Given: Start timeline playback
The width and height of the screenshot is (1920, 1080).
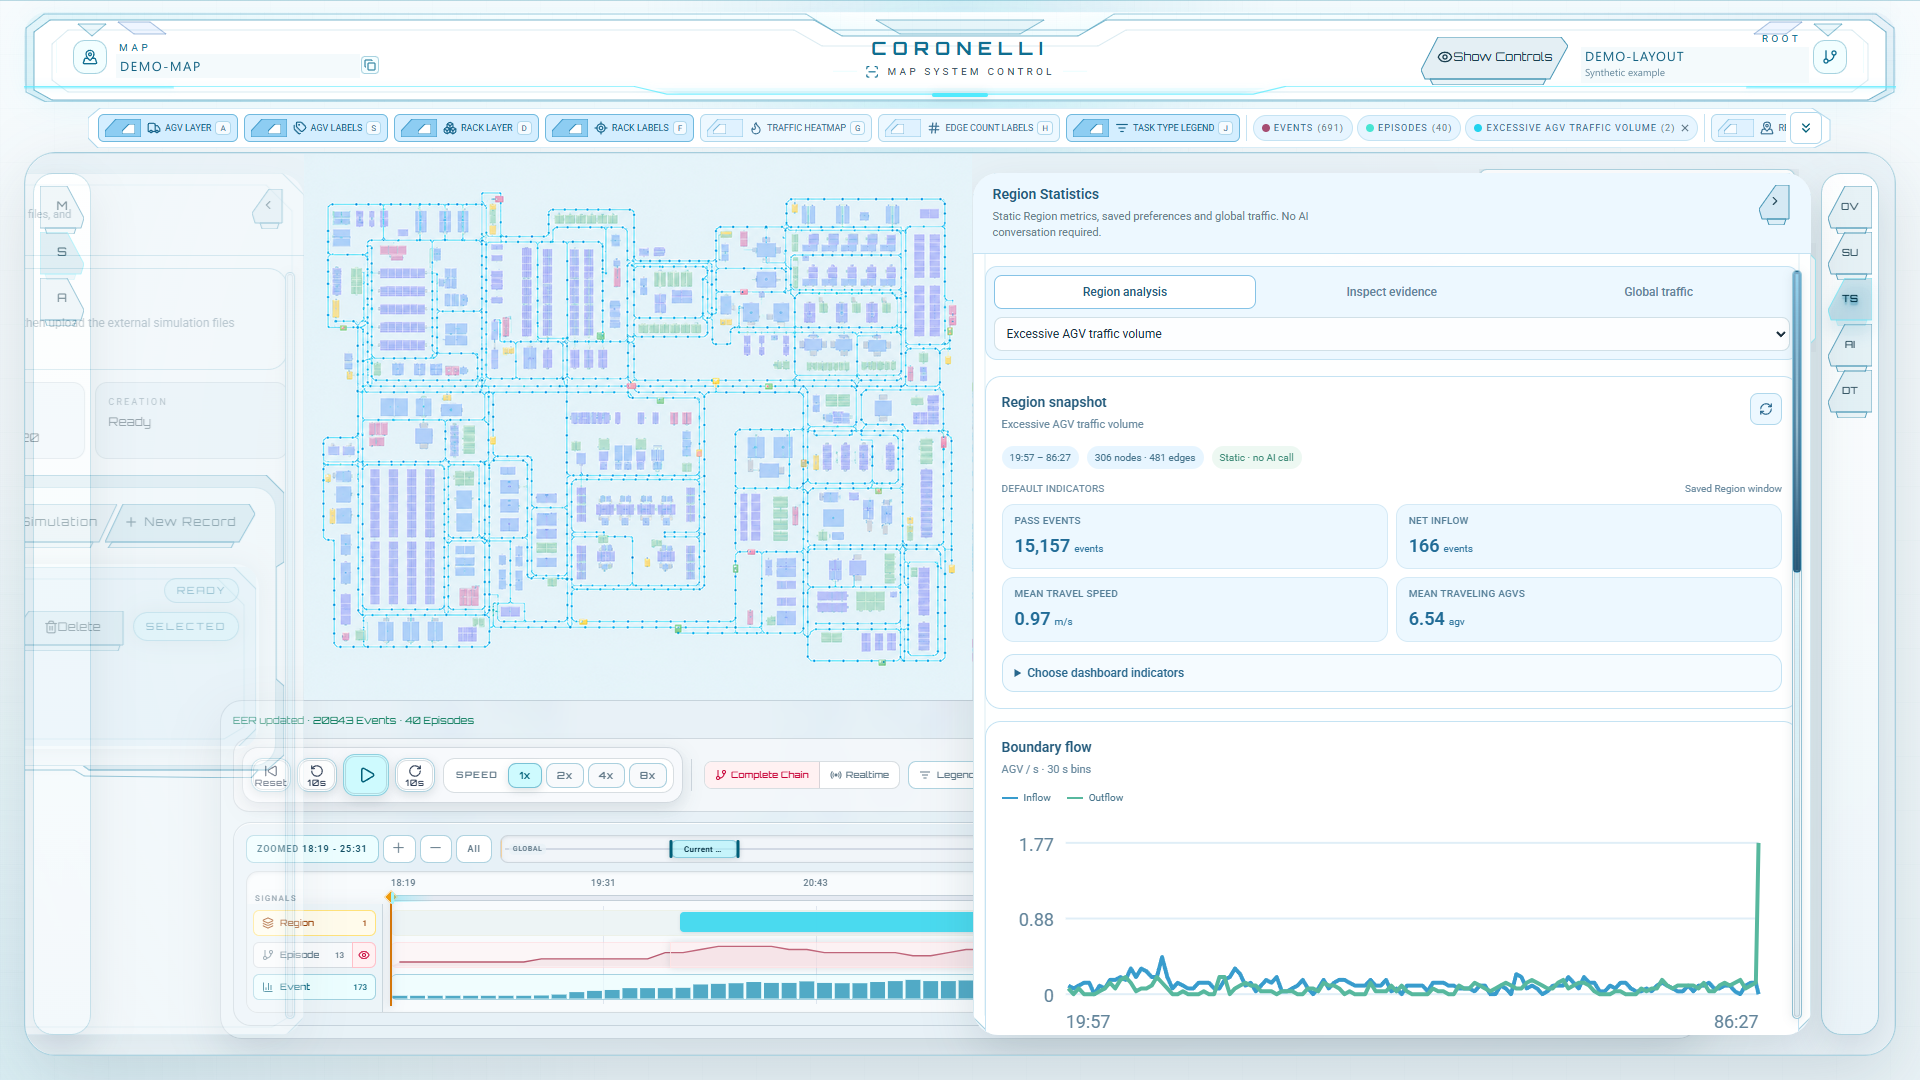Looking at the screenshot, I should coord(366,775).
